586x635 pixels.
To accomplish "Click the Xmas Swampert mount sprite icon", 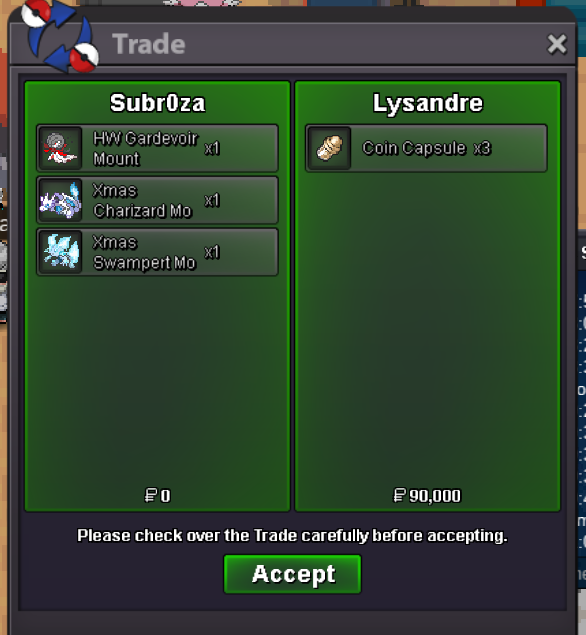I will coord(60,252).
